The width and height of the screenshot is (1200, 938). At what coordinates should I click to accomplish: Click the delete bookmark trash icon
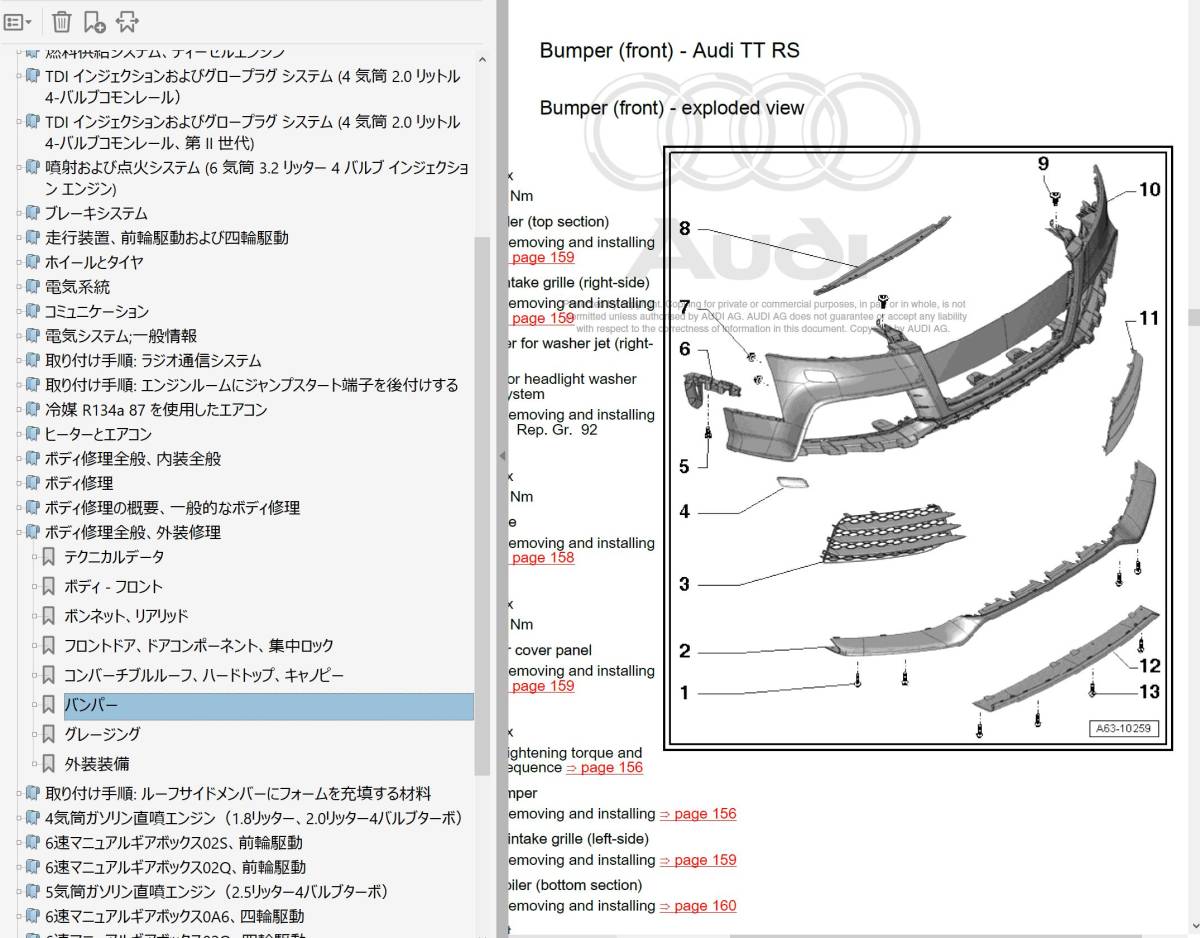(x=61, y=21)
